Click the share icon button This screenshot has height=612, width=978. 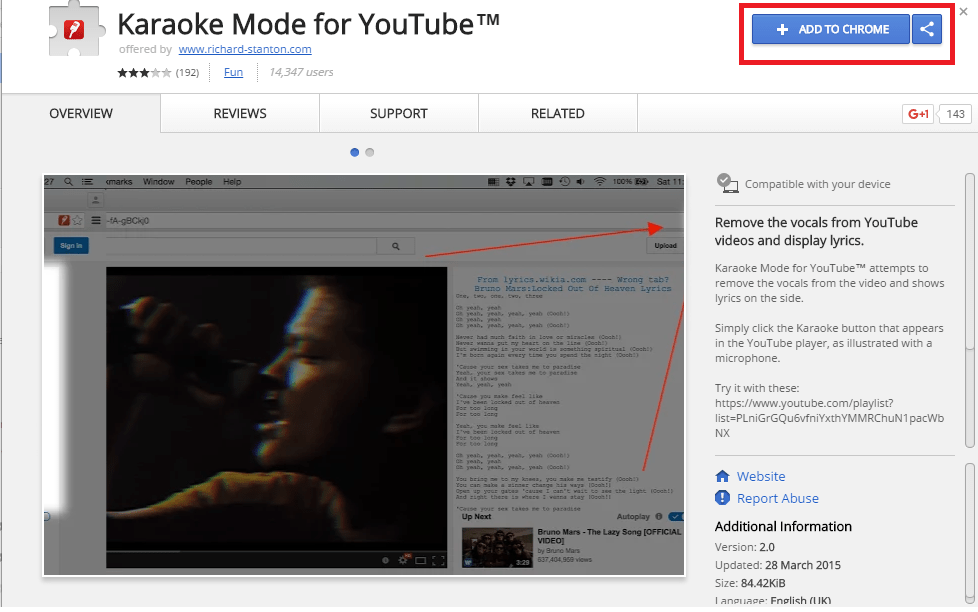pyautogui.click(x=927, y=29)
